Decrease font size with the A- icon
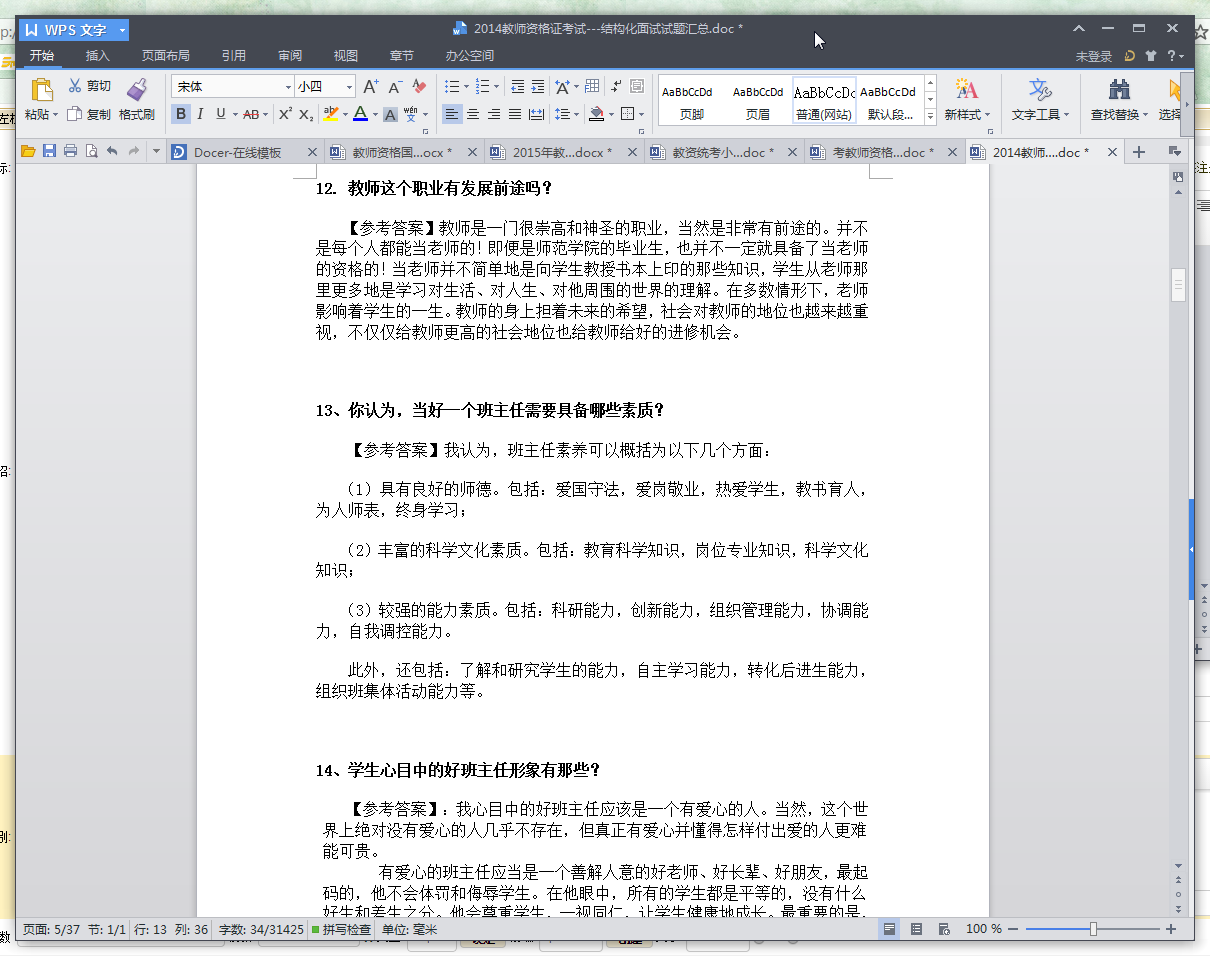This screenshot has height=956, width=1210. 395,87
